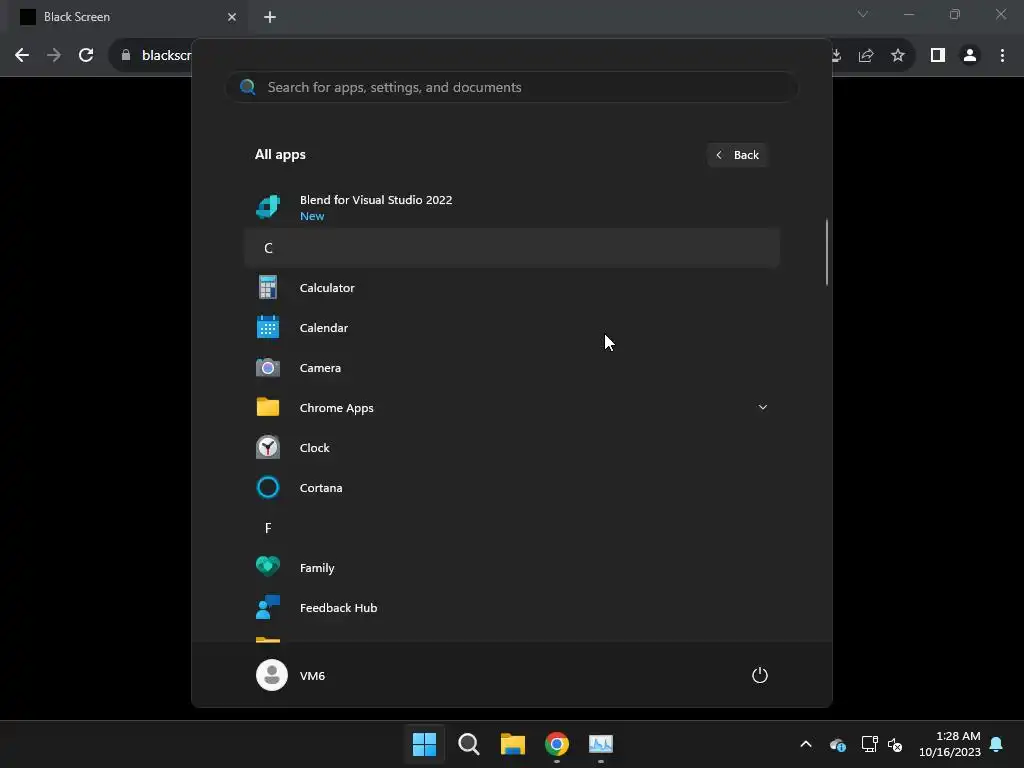Open the Chrome profile menu
This screenshot has width=1024, height=768.
point(970,55)
